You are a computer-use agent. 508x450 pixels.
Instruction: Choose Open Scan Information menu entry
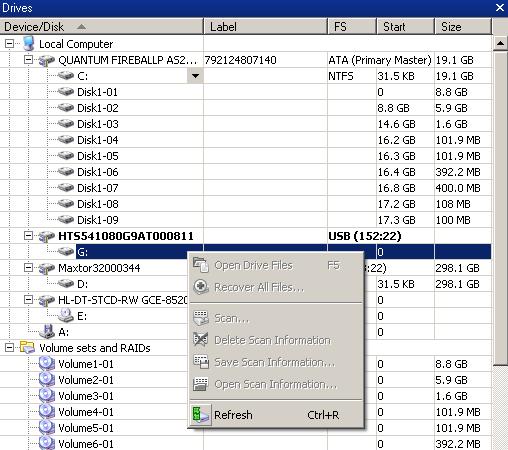(276, 384)
